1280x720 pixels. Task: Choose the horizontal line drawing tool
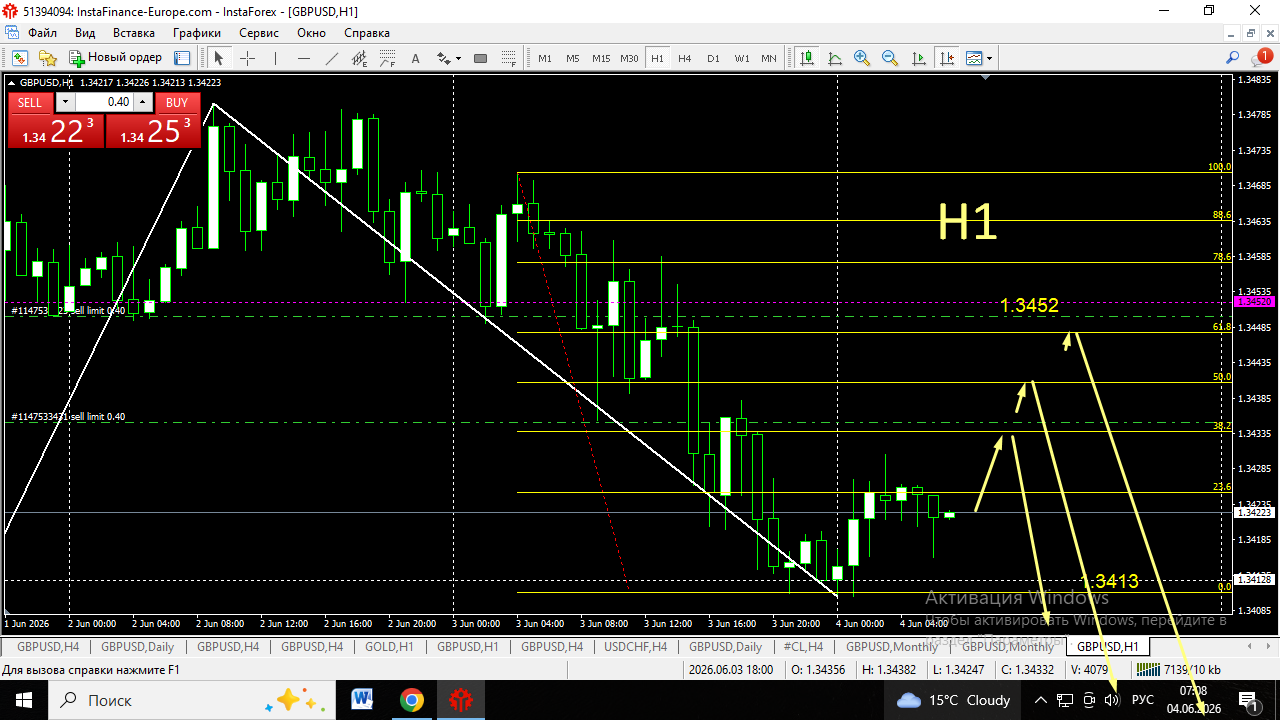pos(304,58)
